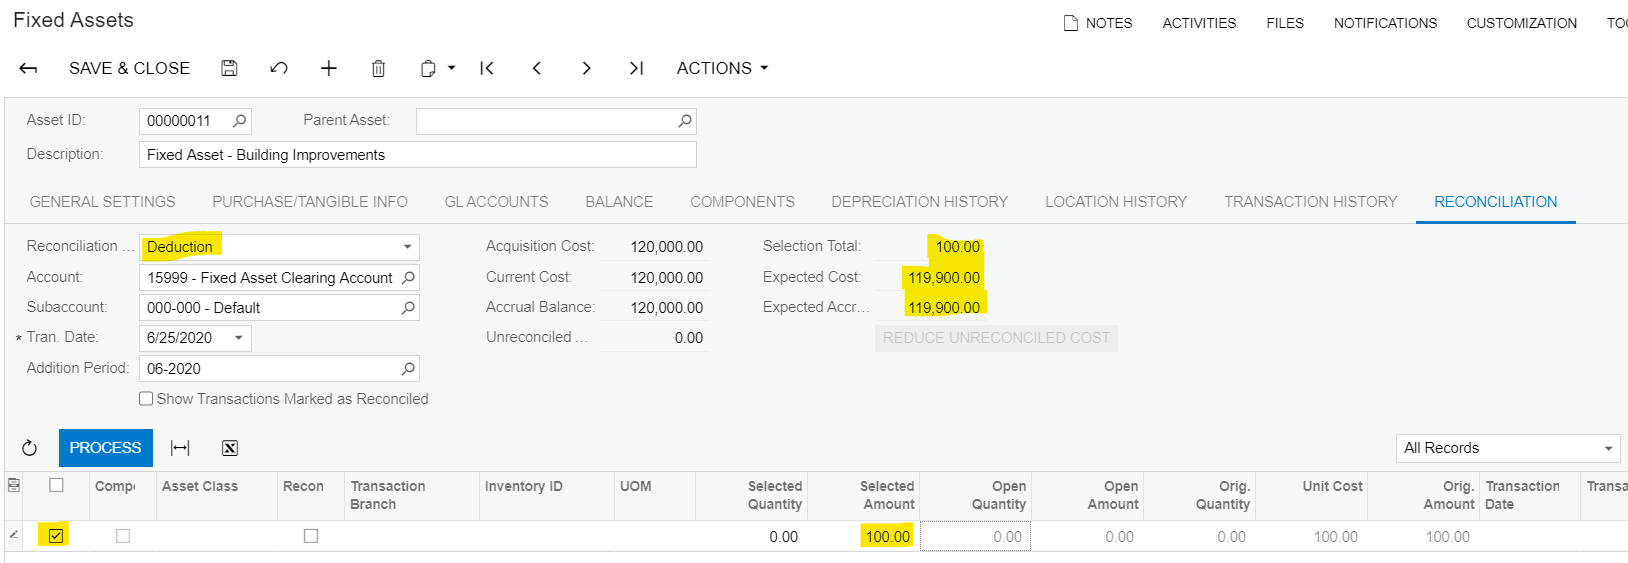Enable Show Transactions Marked as Reconciled

(146, 399)
